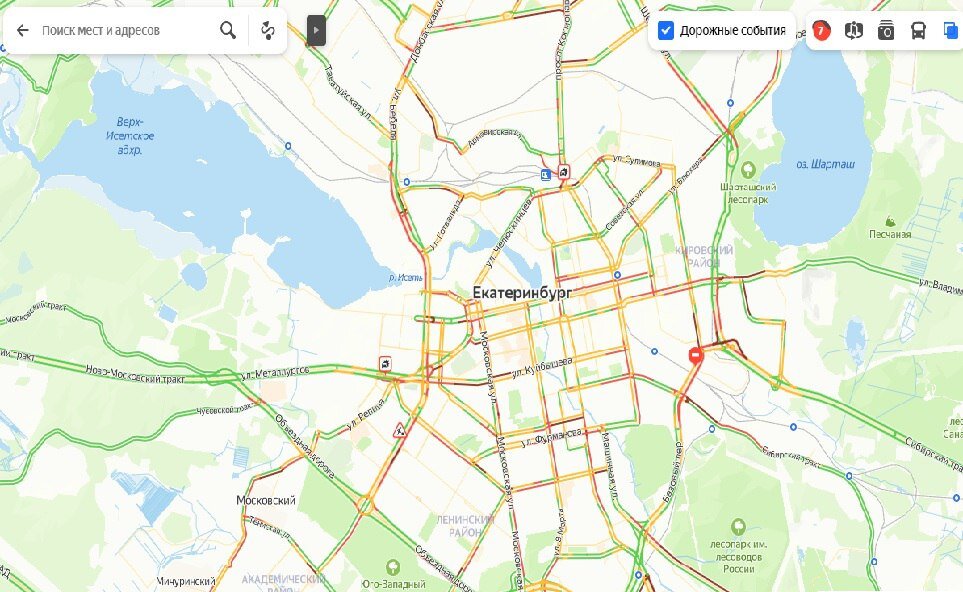Click the Шарташский лесопарк park marker
Screen dimensions: 963x592
click(748, 168)
